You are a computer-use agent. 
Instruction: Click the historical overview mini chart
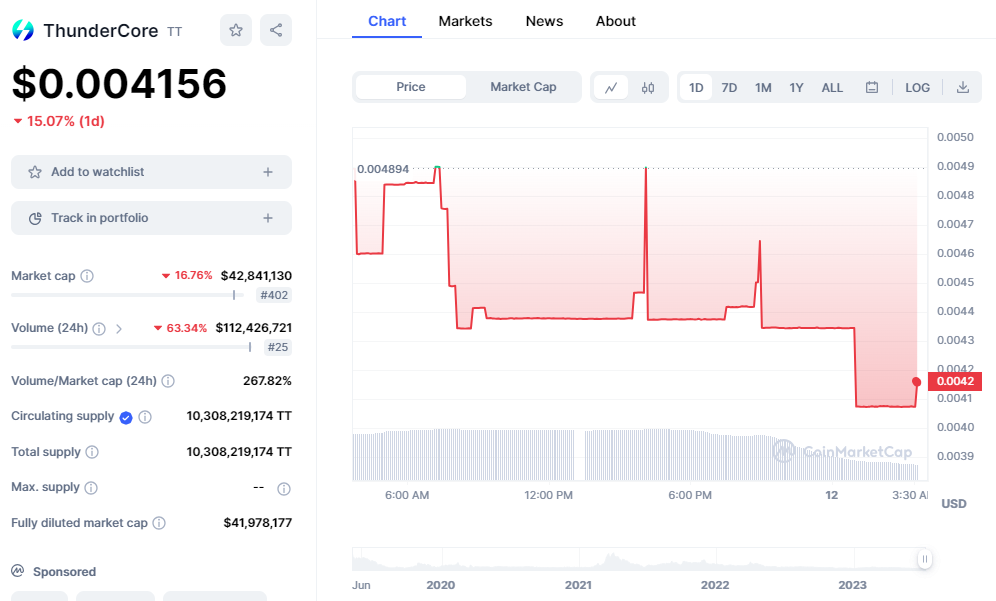[638, 559]
